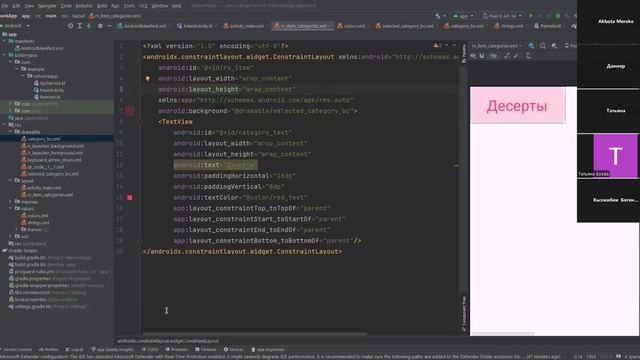
Task: Click the expand all icon in project panel
Action: pos(80,26)
